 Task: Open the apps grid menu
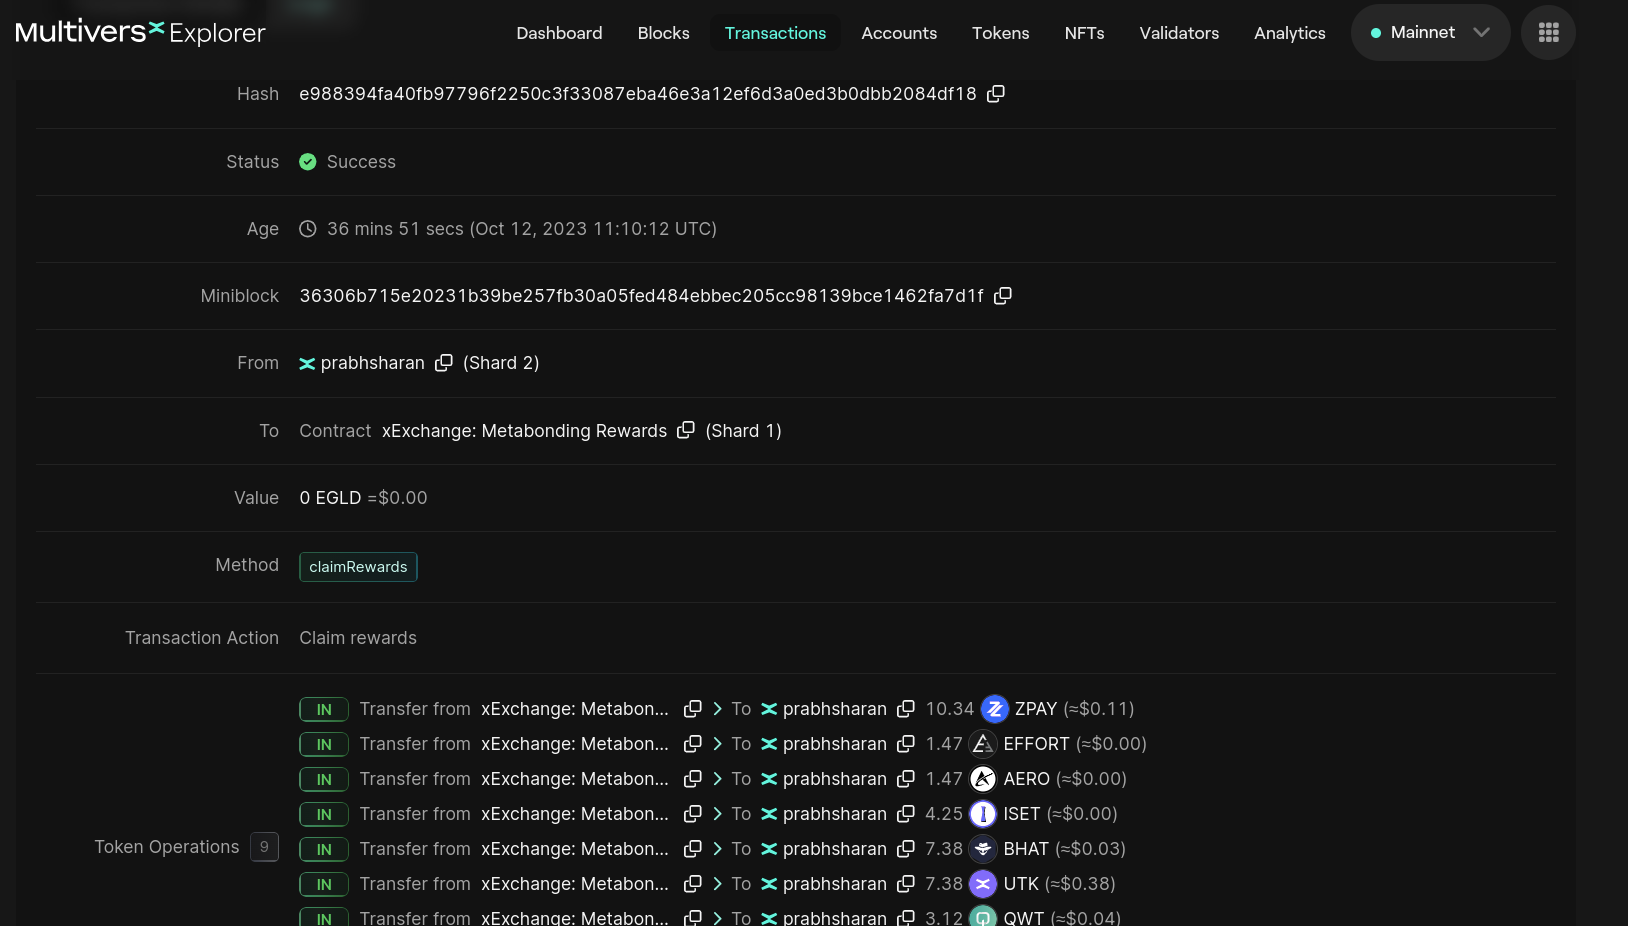point(1548,33)
